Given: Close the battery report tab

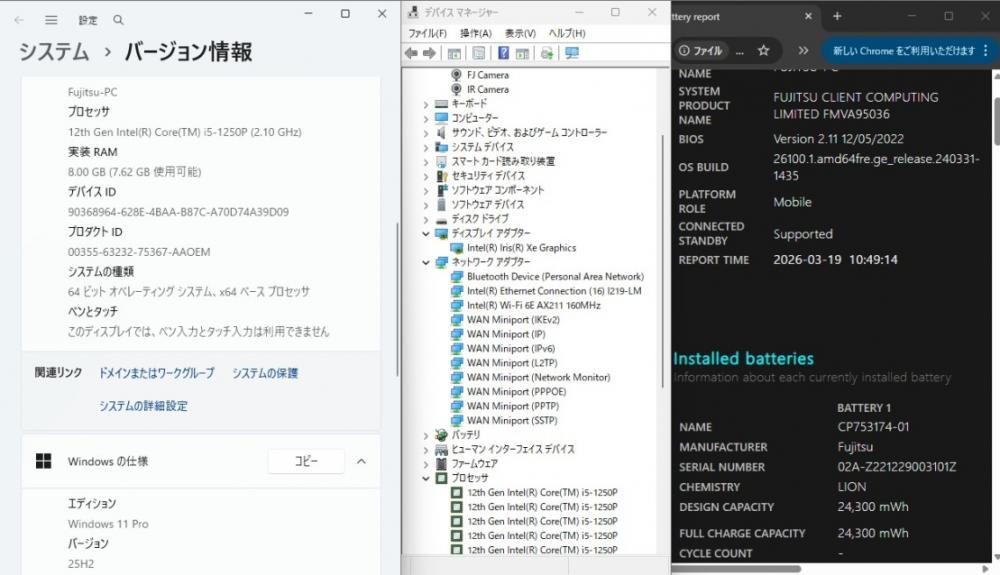Looking at the screenshot, I should pos(808,17).
